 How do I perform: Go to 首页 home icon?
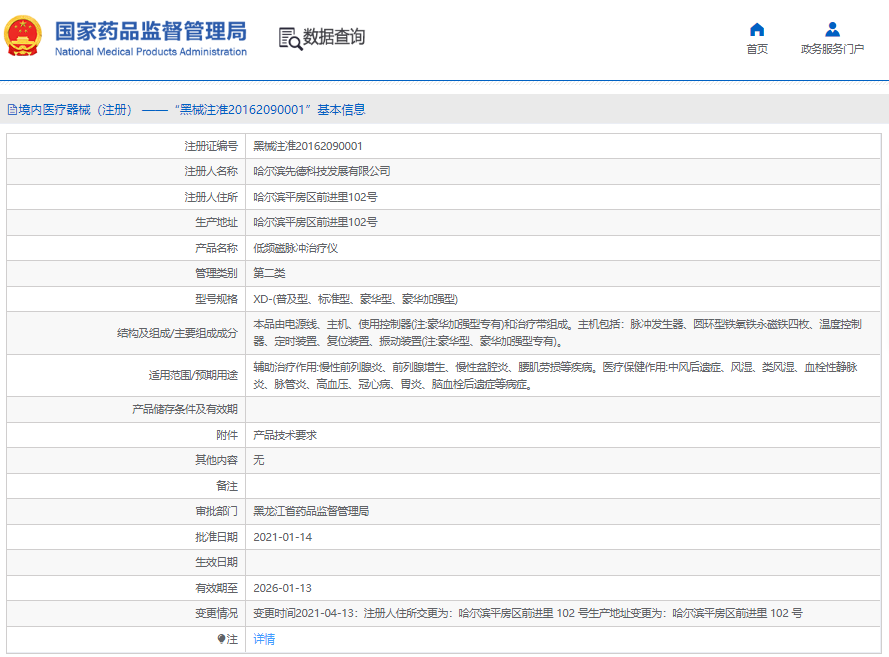[756, 29]
